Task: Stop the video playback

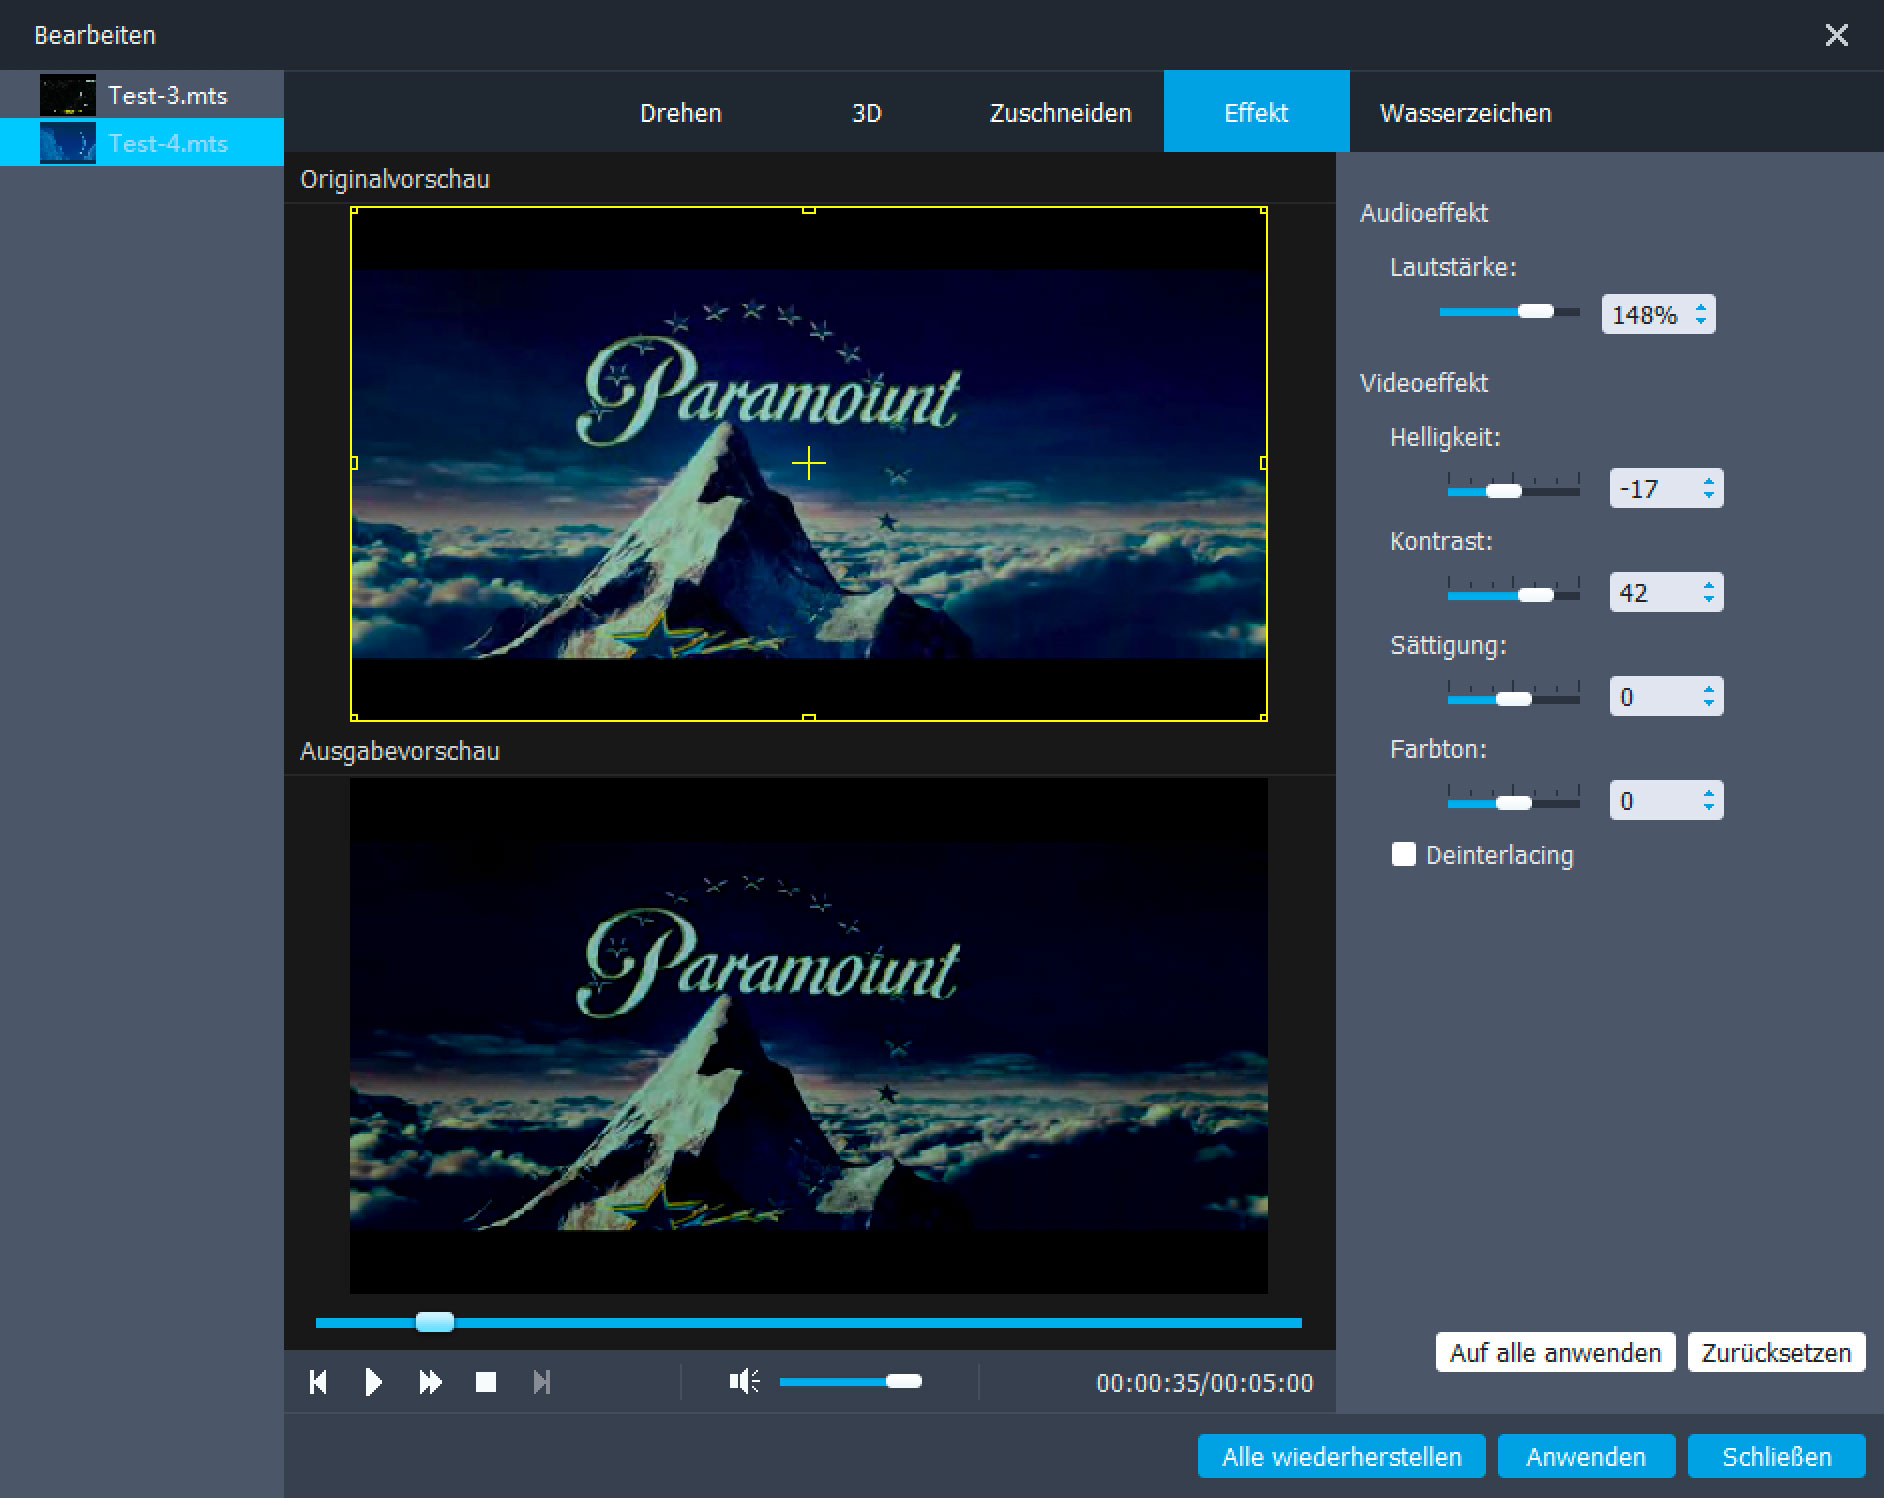Action: 486,1382
